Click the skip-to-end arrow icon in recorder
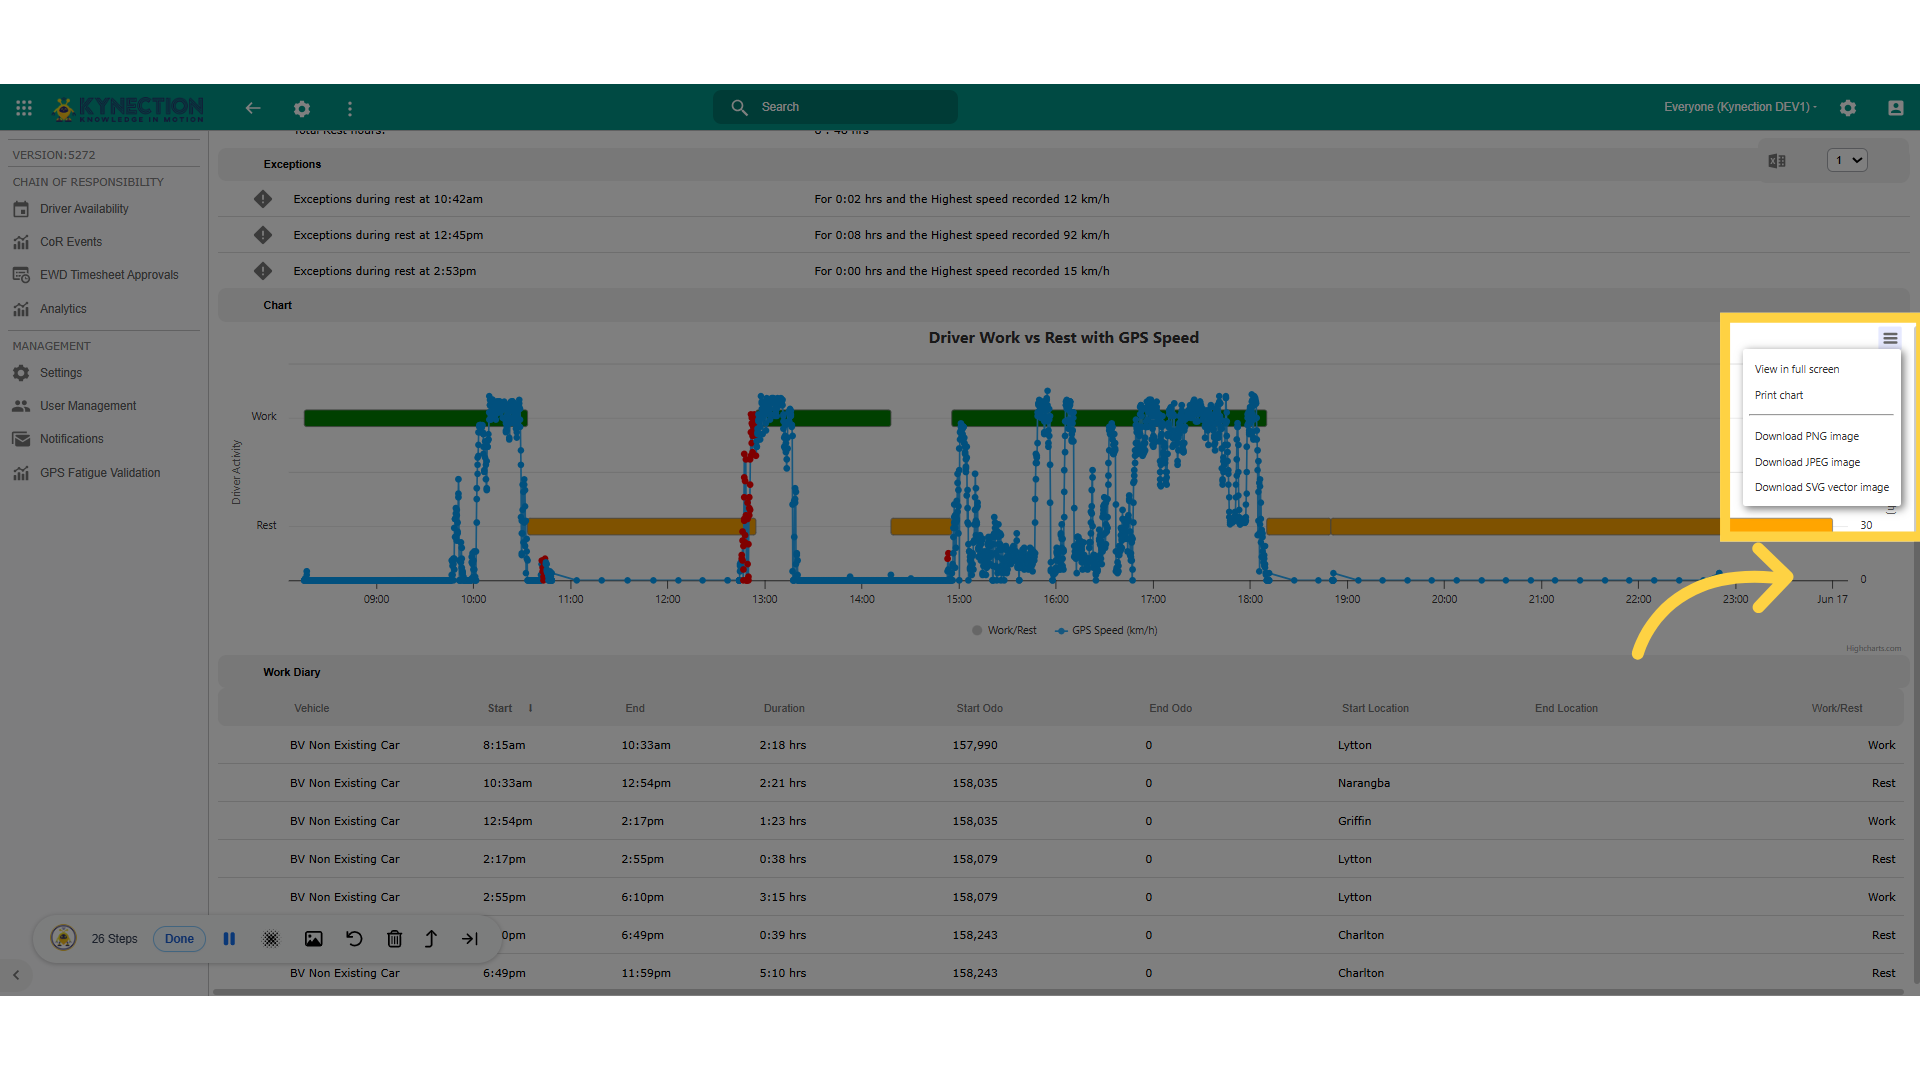Screen dimensions: 1920x1080 (470, 939)
